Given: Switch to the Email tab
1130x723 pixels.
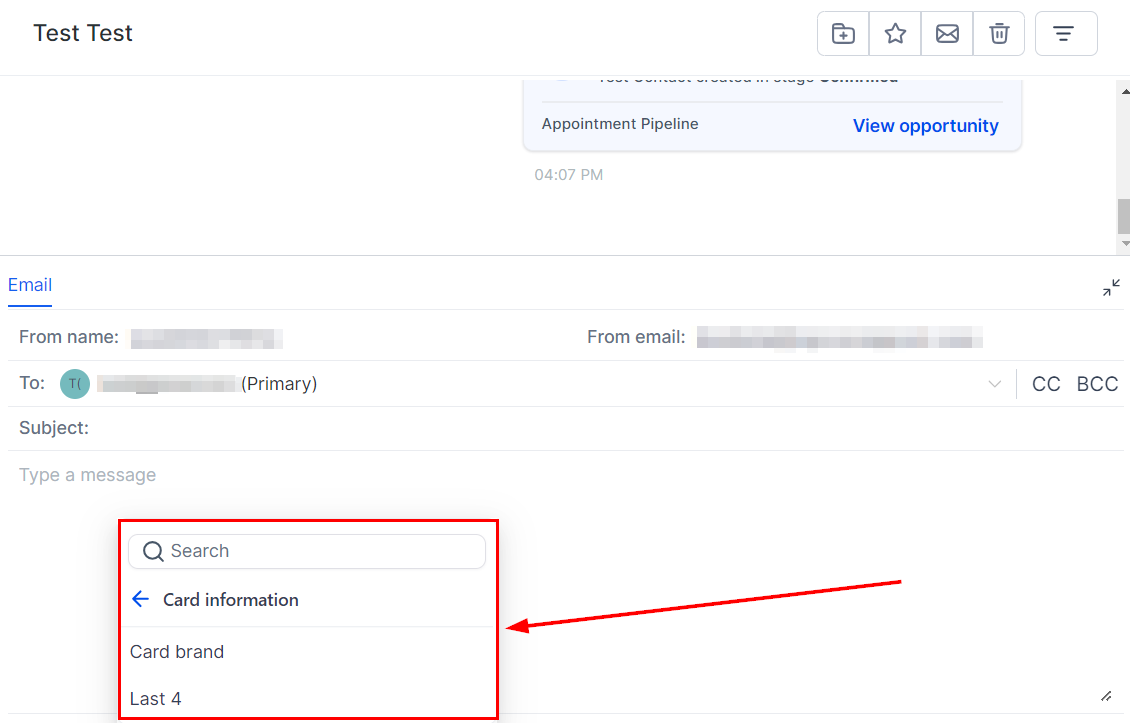Looking at the screenshot, I should click(30, 285).
